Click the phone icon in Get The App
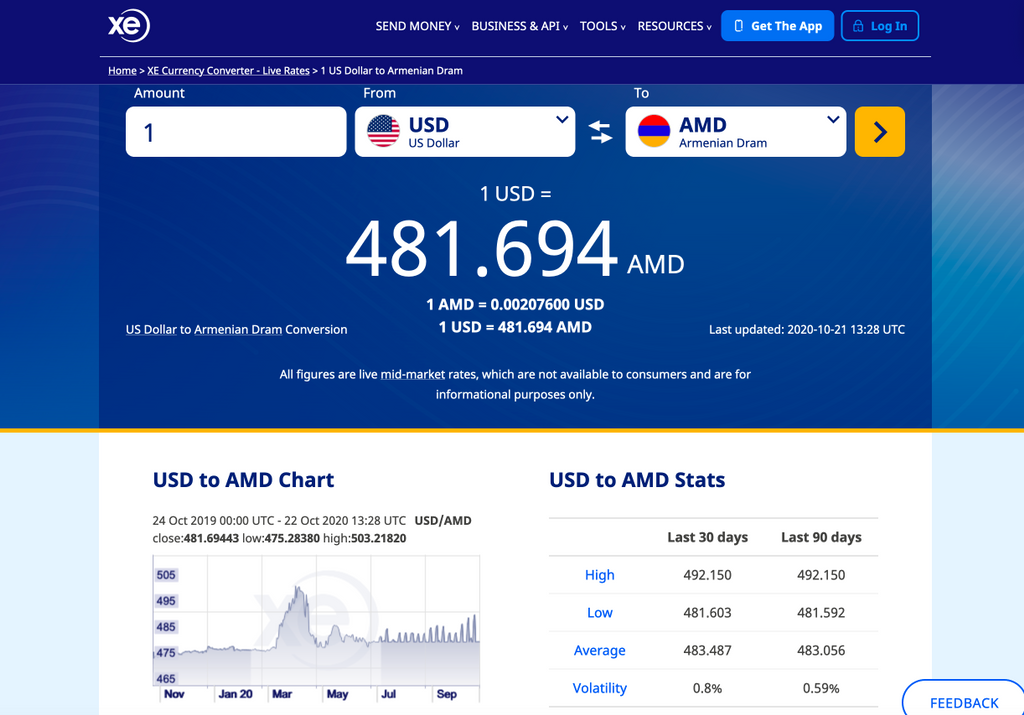Viewport: 1024px width, 715px height. tap(739, 26)
